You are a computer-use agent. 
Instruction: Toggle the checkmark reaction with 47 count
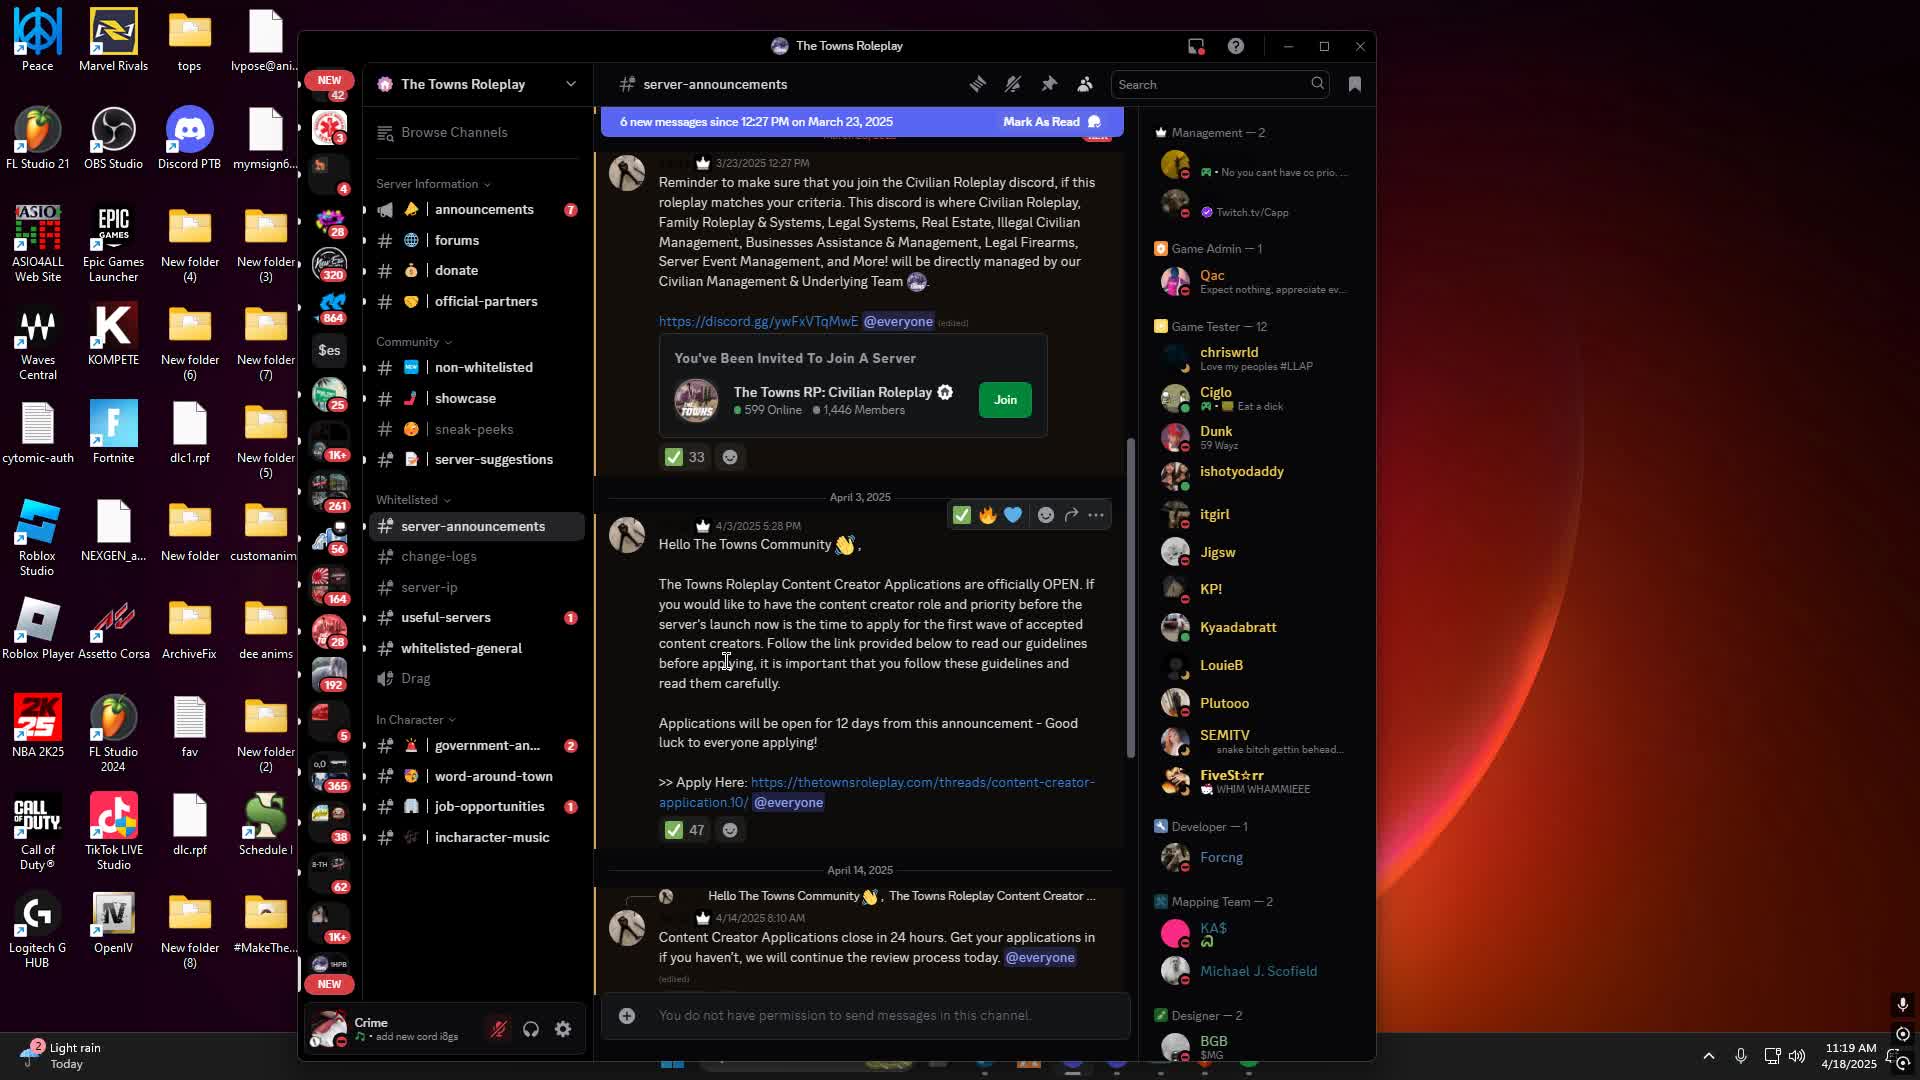click(685, 830)
